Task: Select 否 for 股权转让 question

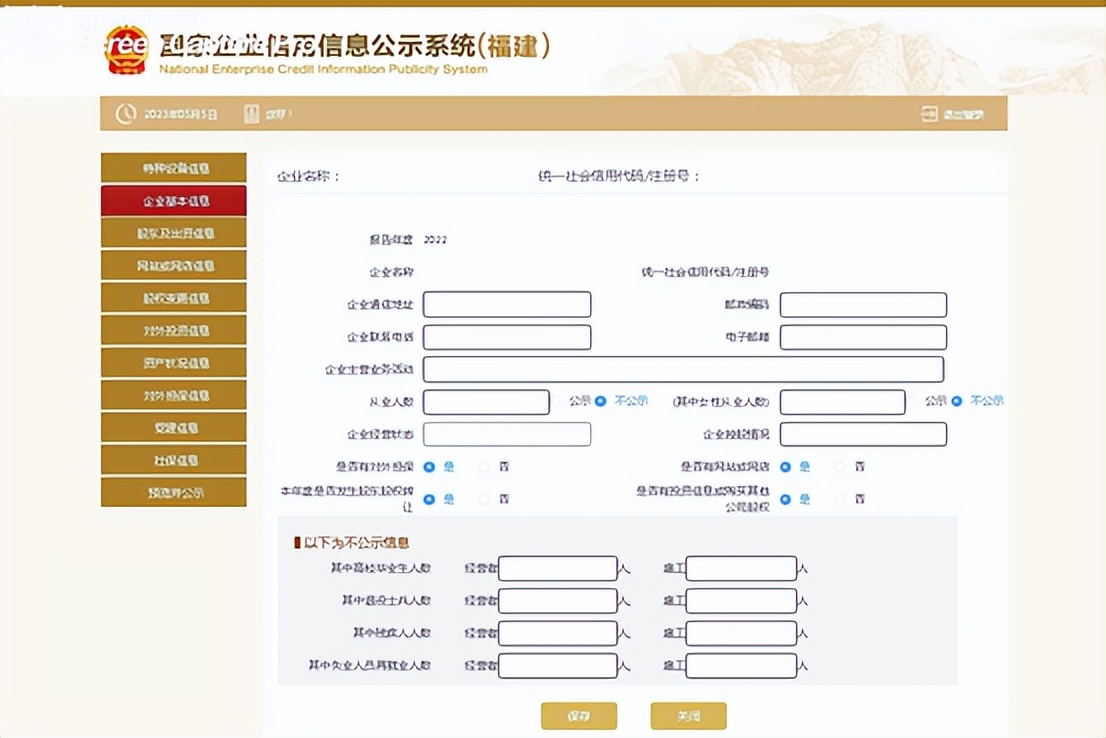Action: point(486,498)
